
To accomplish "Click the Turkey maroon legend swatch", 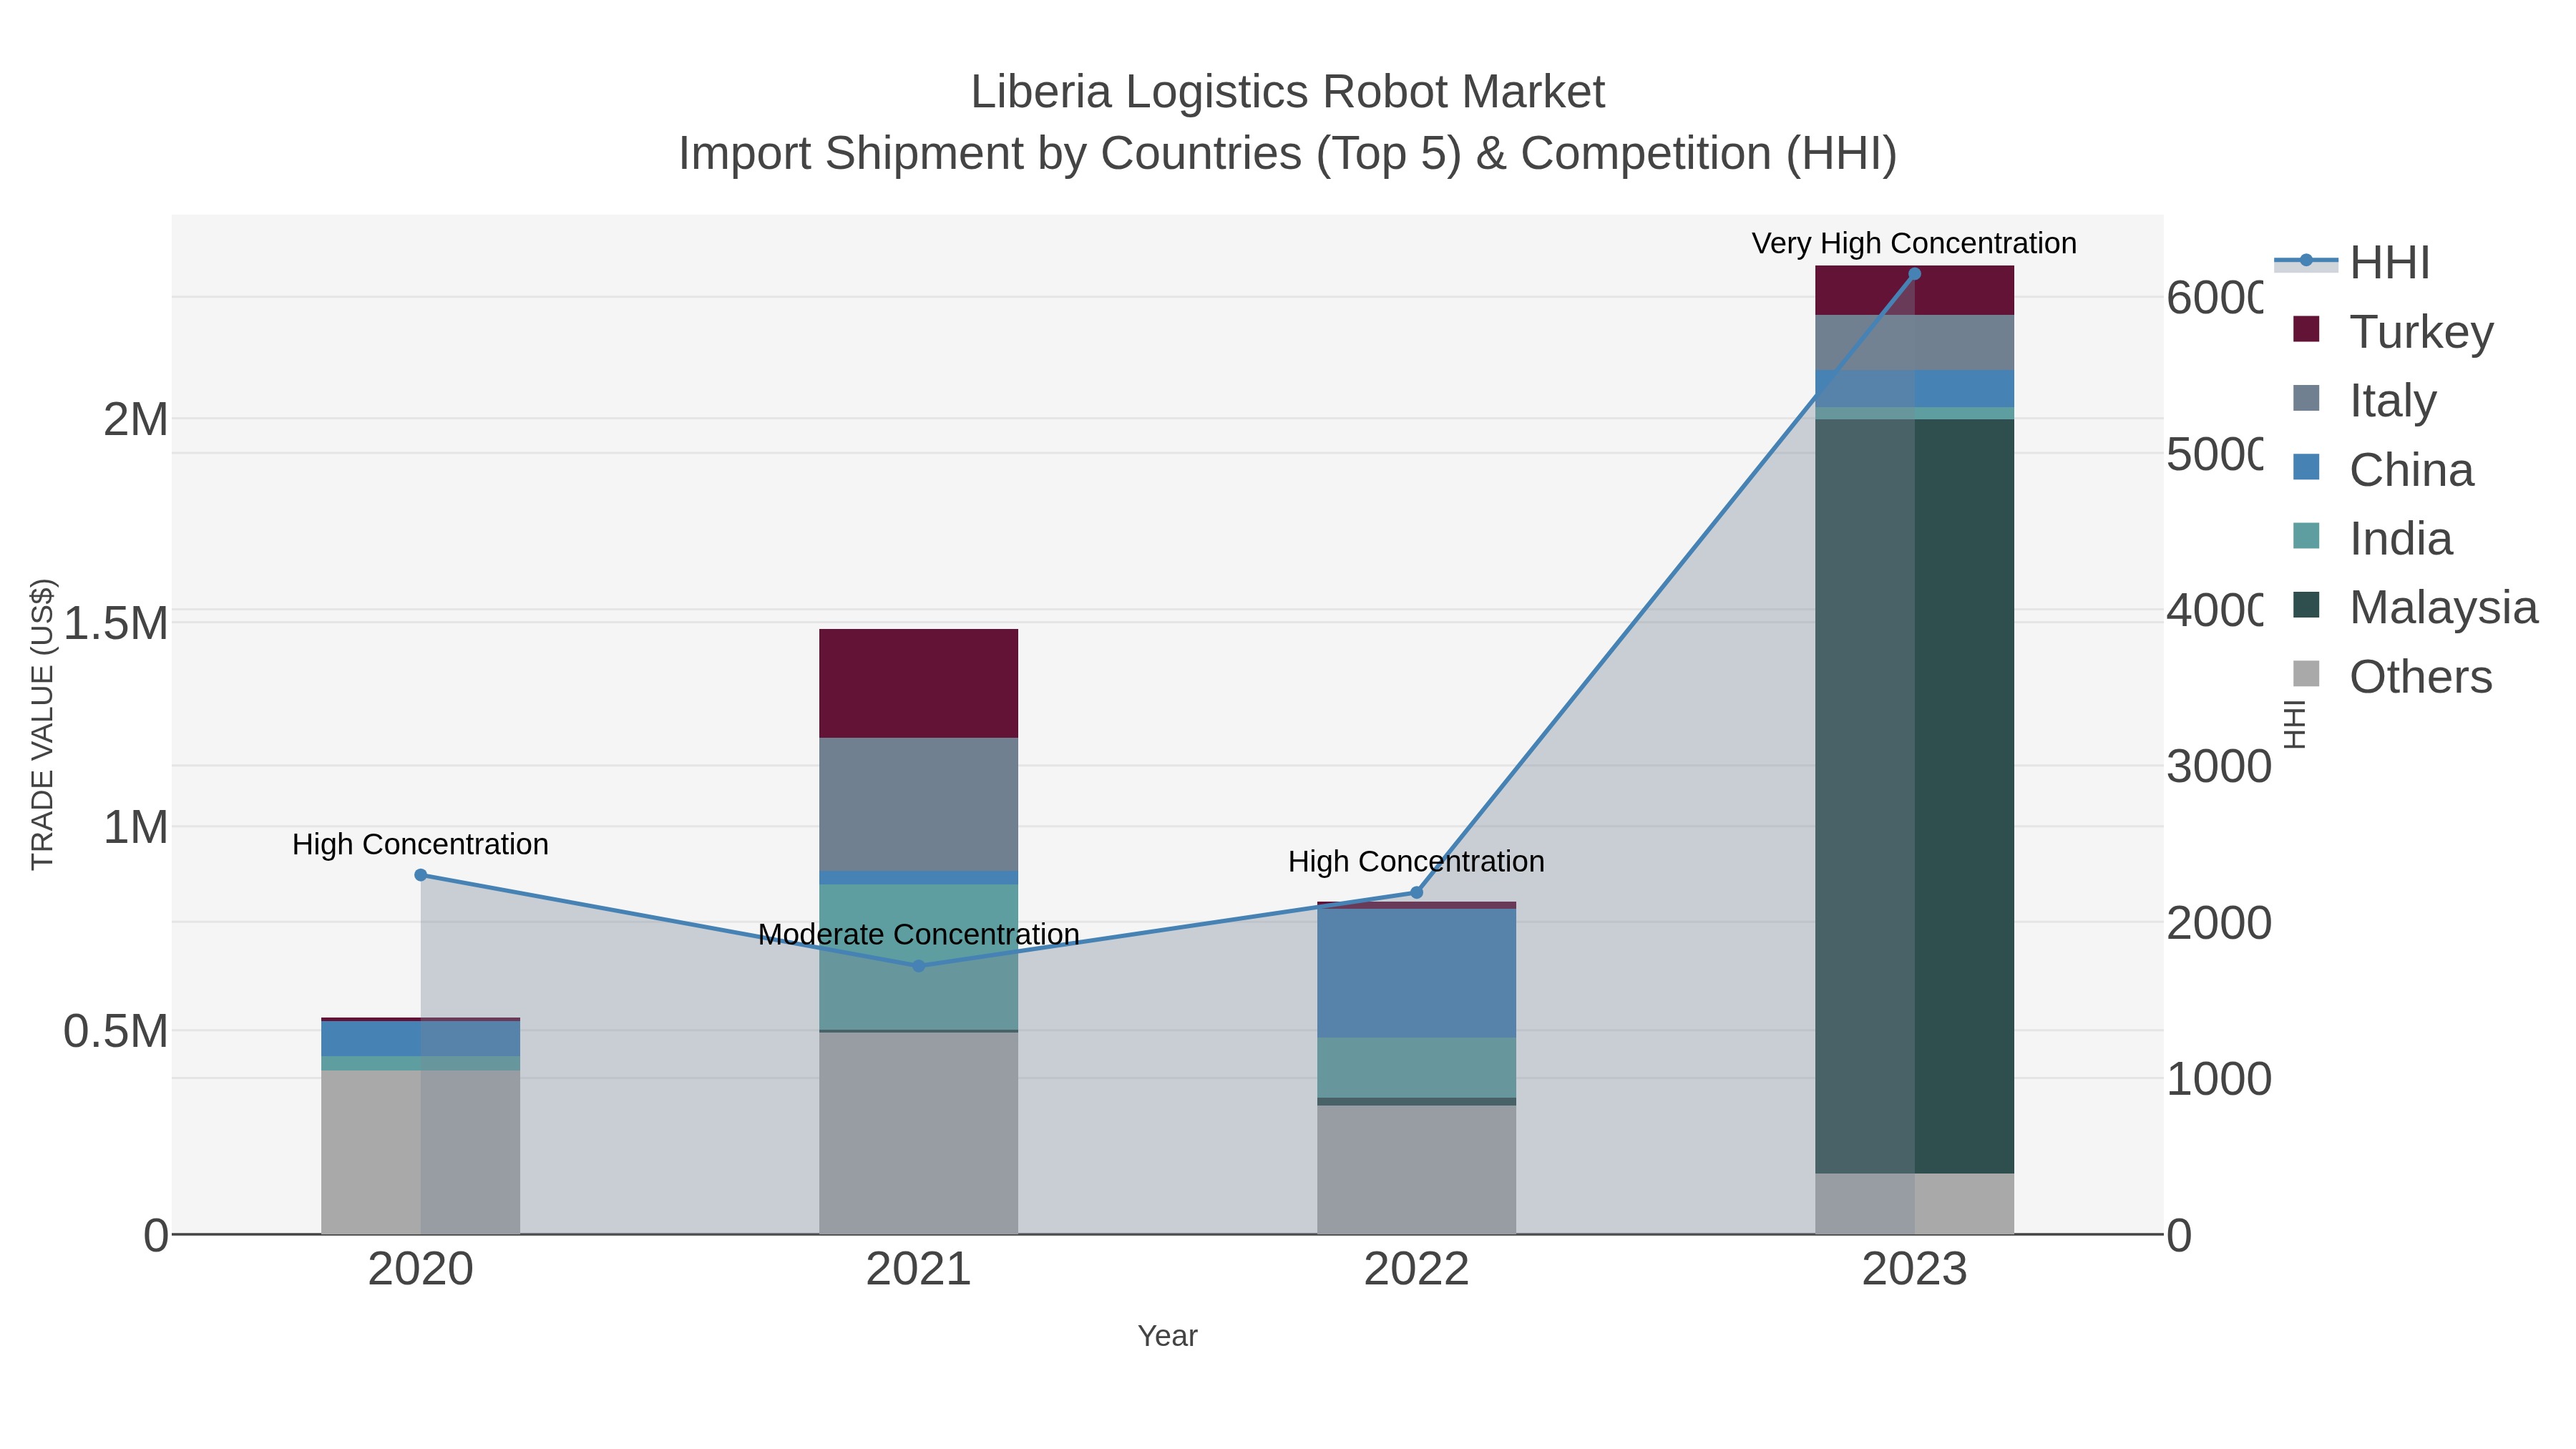I will point(2306,329).
